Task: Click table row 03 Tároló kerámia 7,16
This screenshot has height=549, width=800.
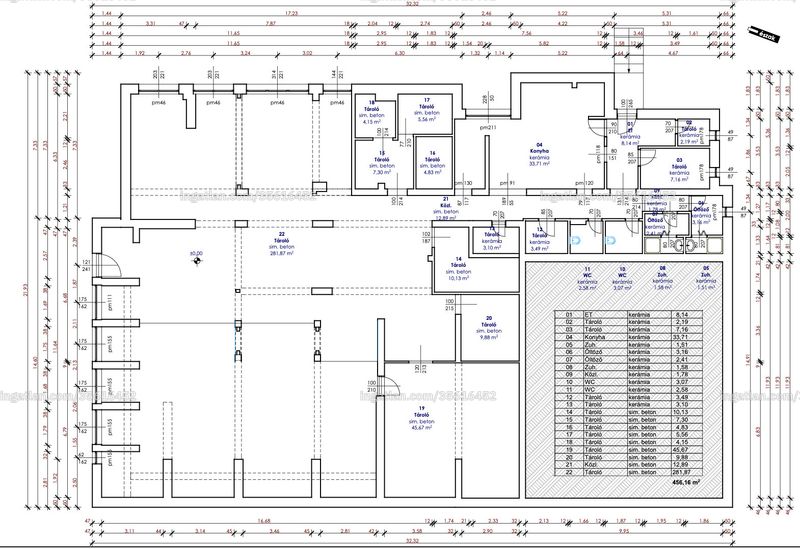Action: tap(629, 330)
